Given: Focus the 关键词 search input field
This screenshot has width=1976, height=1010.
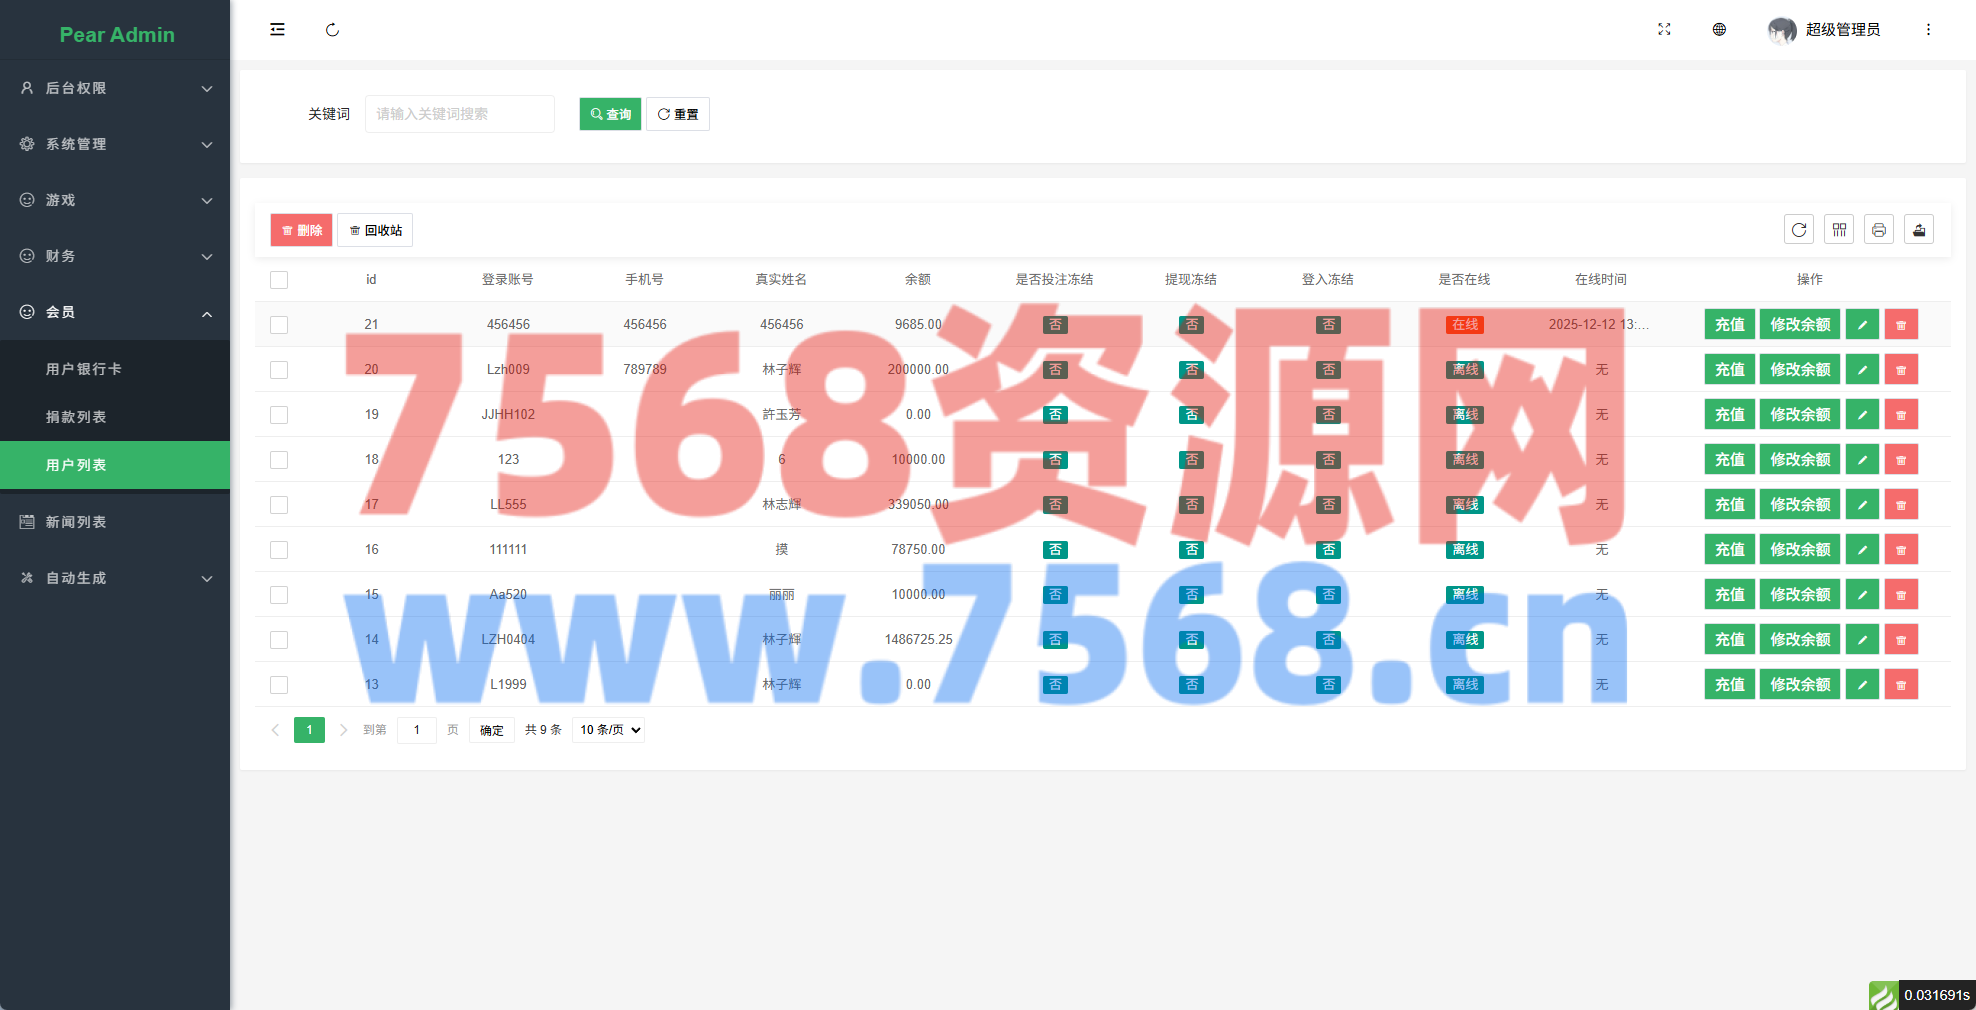Looking at the screenshot, I should (459, 114).
